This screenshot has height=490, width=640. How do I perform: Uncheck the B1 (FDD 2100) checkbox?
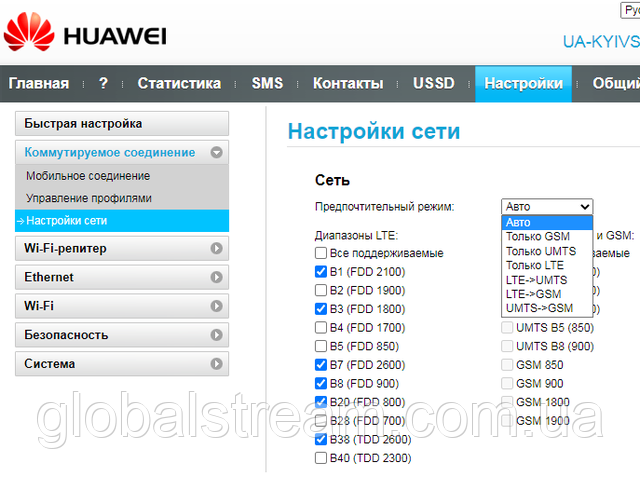pyautogui.click(x=321, y=271)
